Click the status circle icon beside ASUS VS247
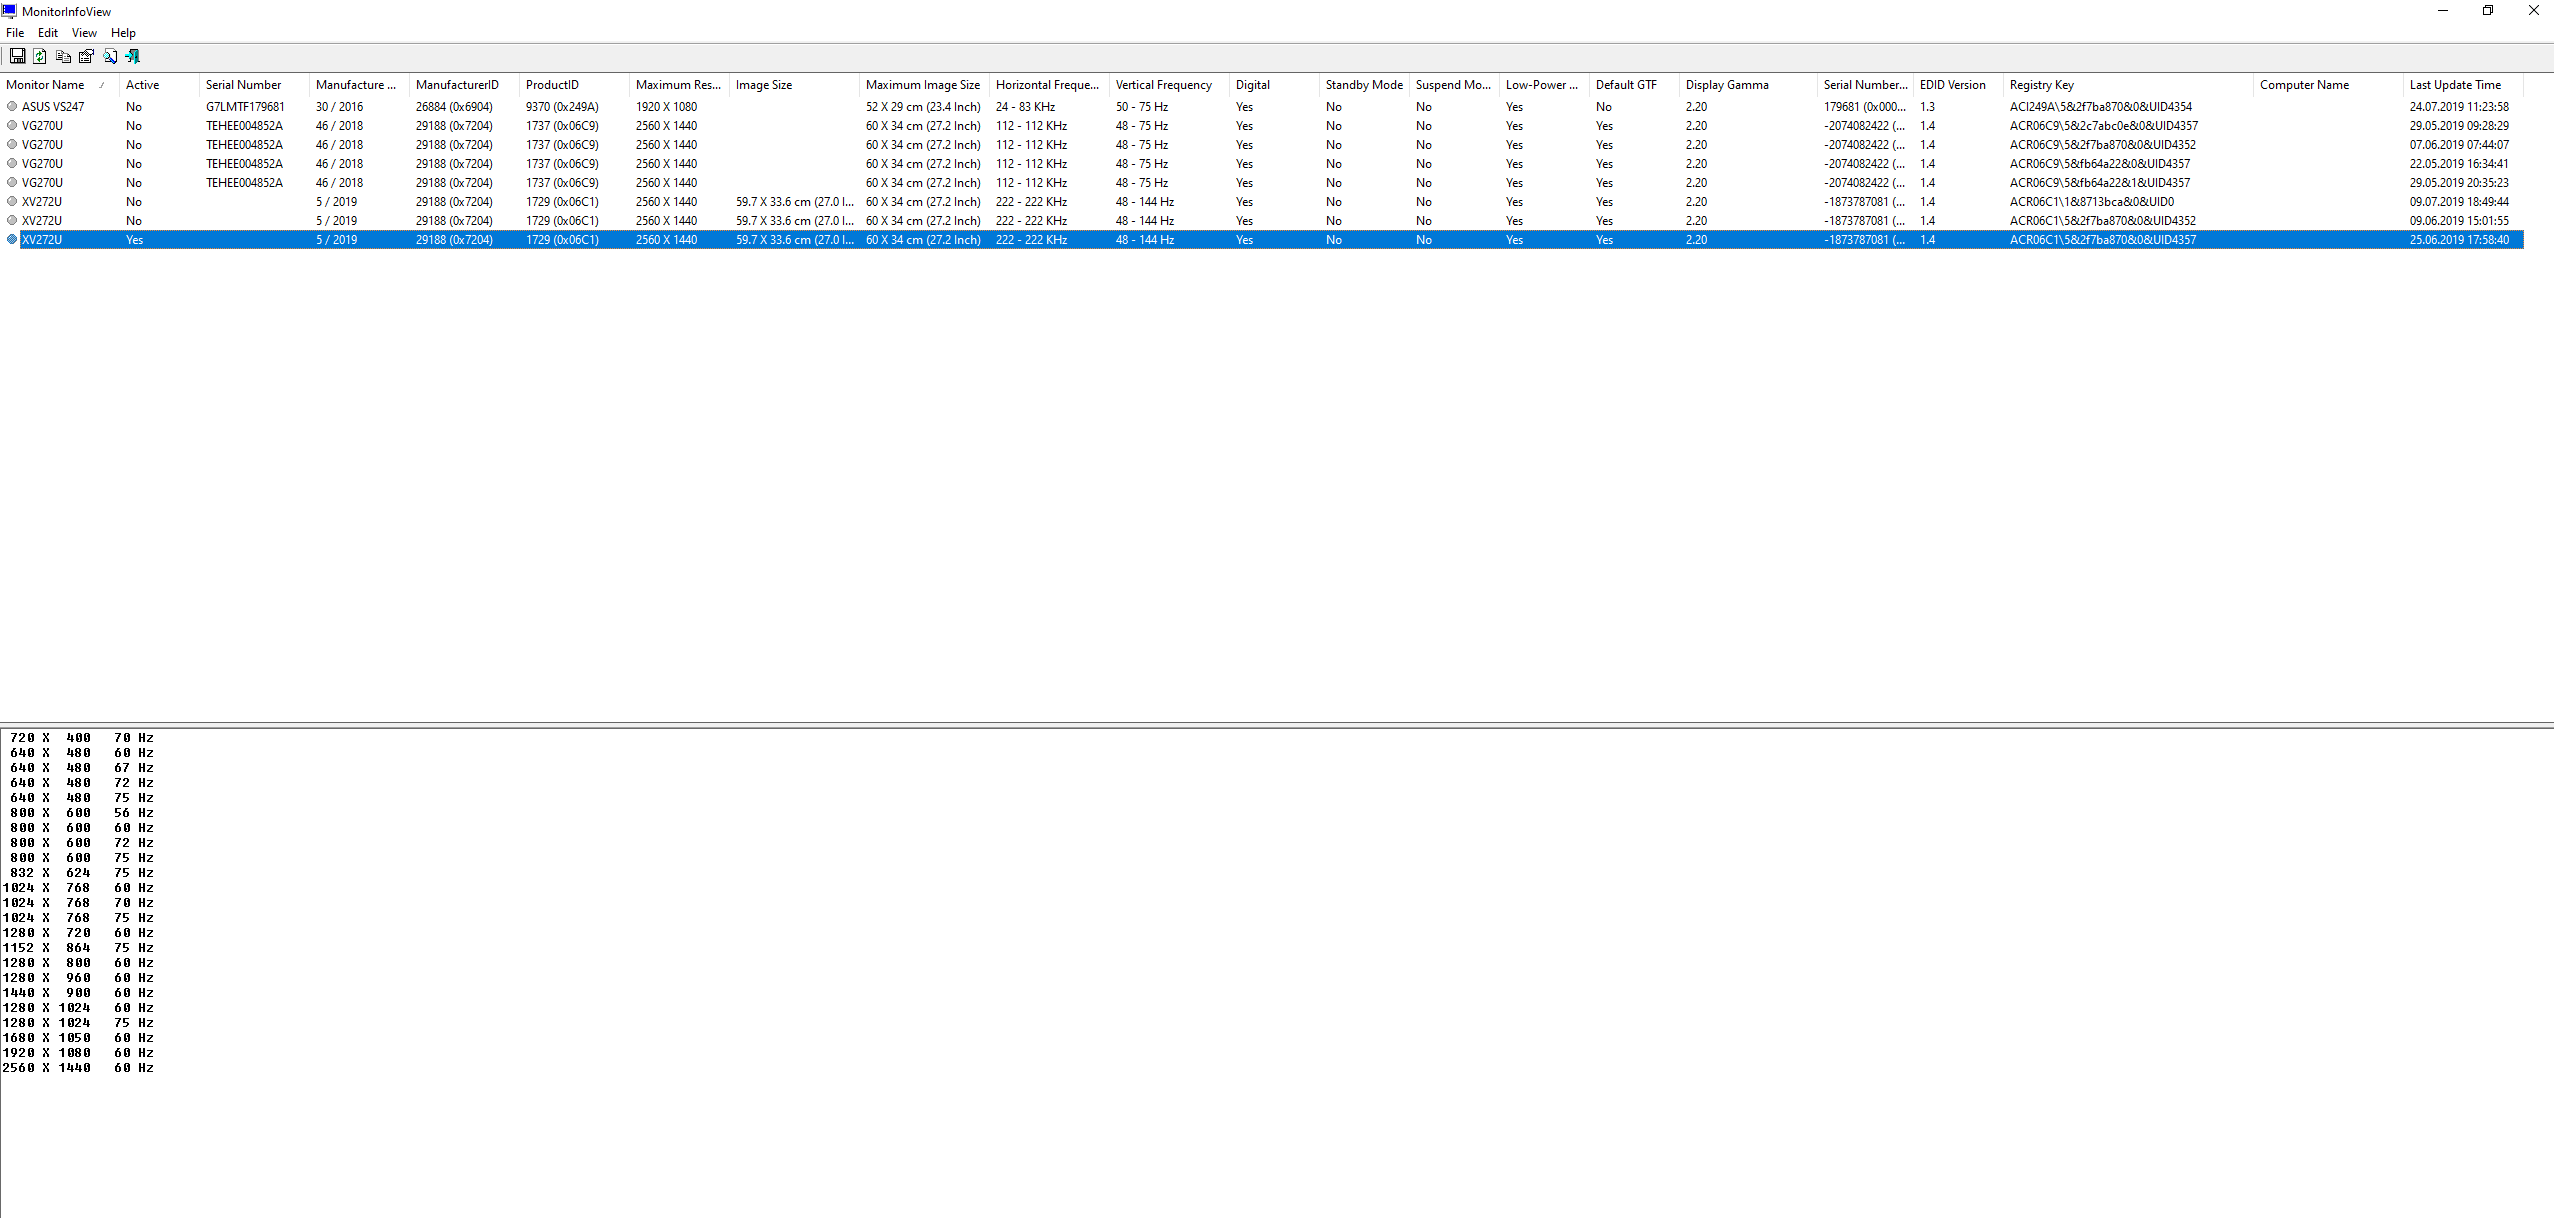The width and height of the screenshot is (2554, 1218). coord(12,106)
